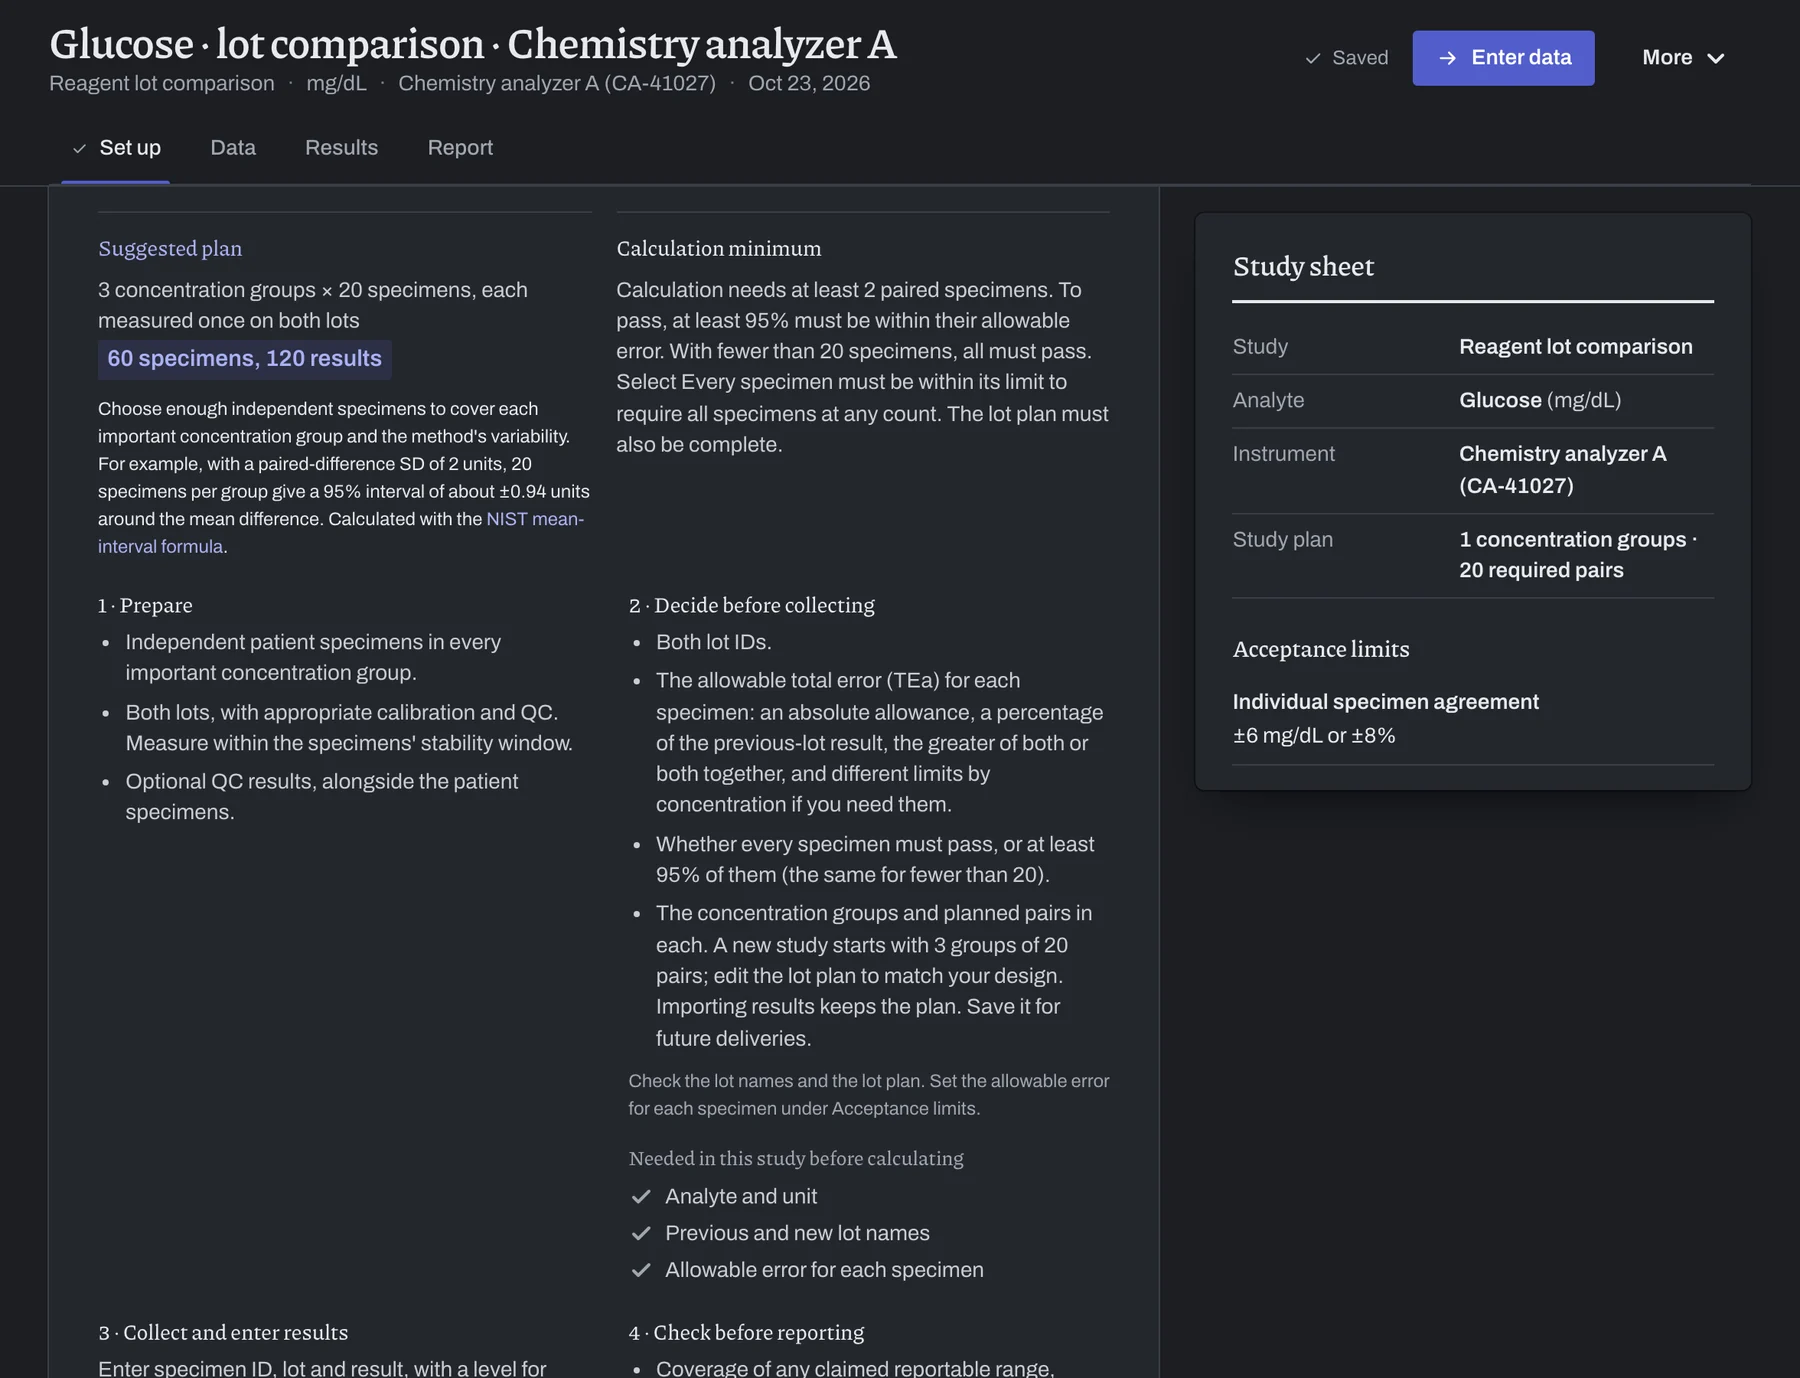Click the 'Oct 23, 2026' date in the header
The image size is (1800, 1378).
point(809,83)
